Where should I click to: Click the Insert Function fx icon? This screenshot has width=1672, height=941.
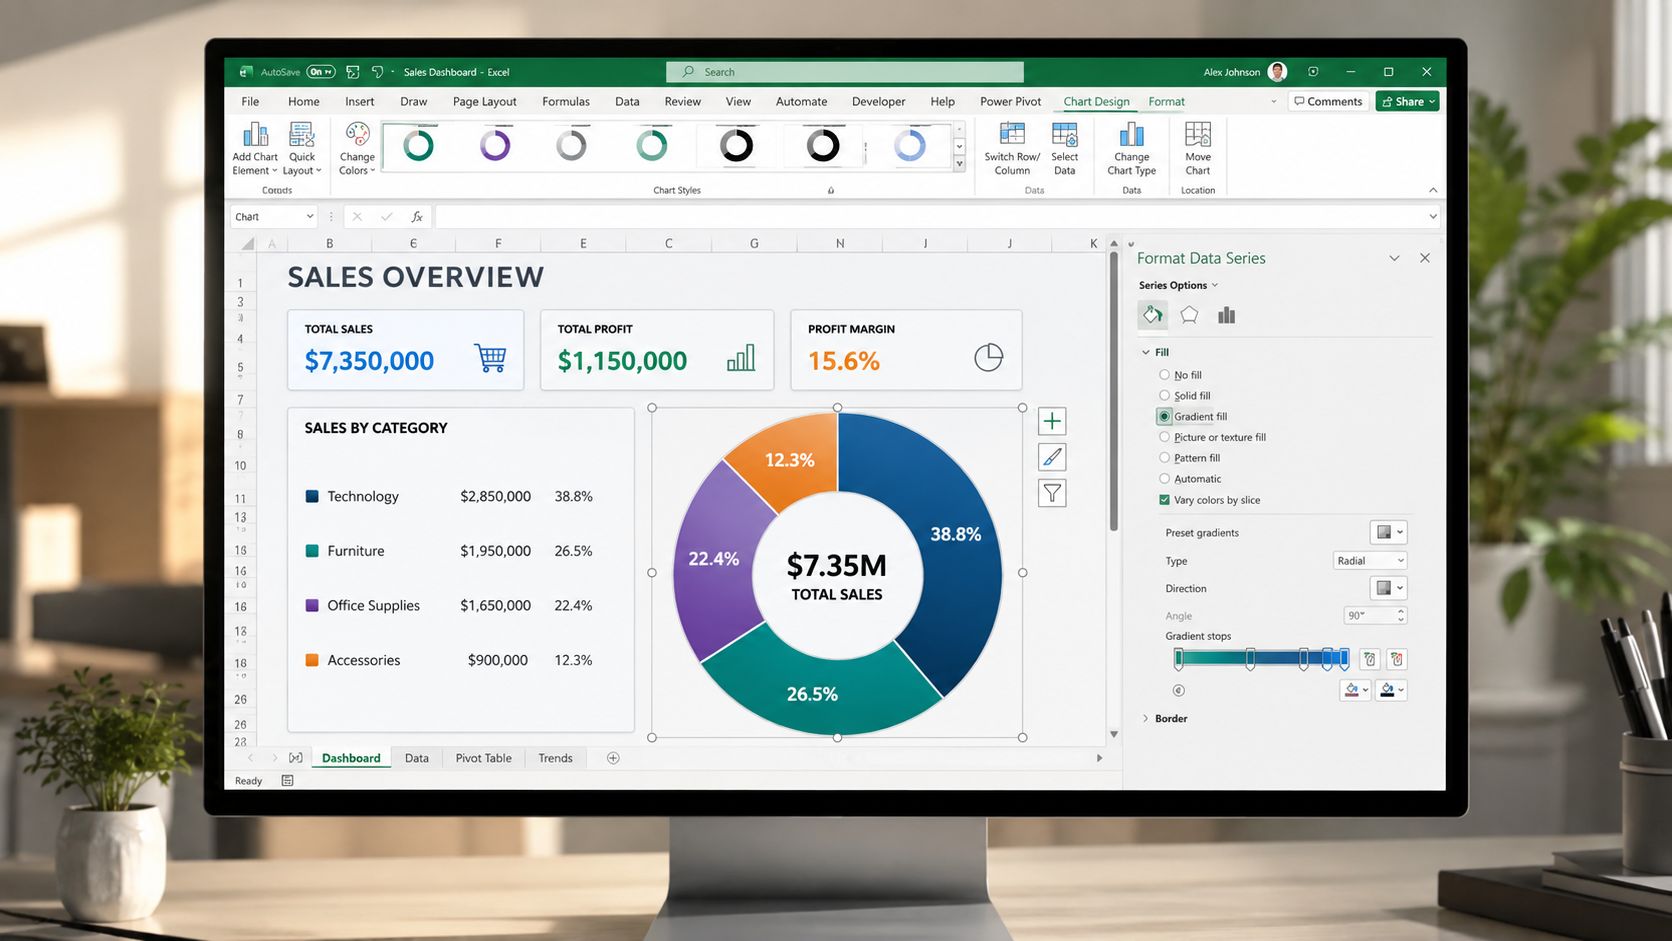coord(417,216)
